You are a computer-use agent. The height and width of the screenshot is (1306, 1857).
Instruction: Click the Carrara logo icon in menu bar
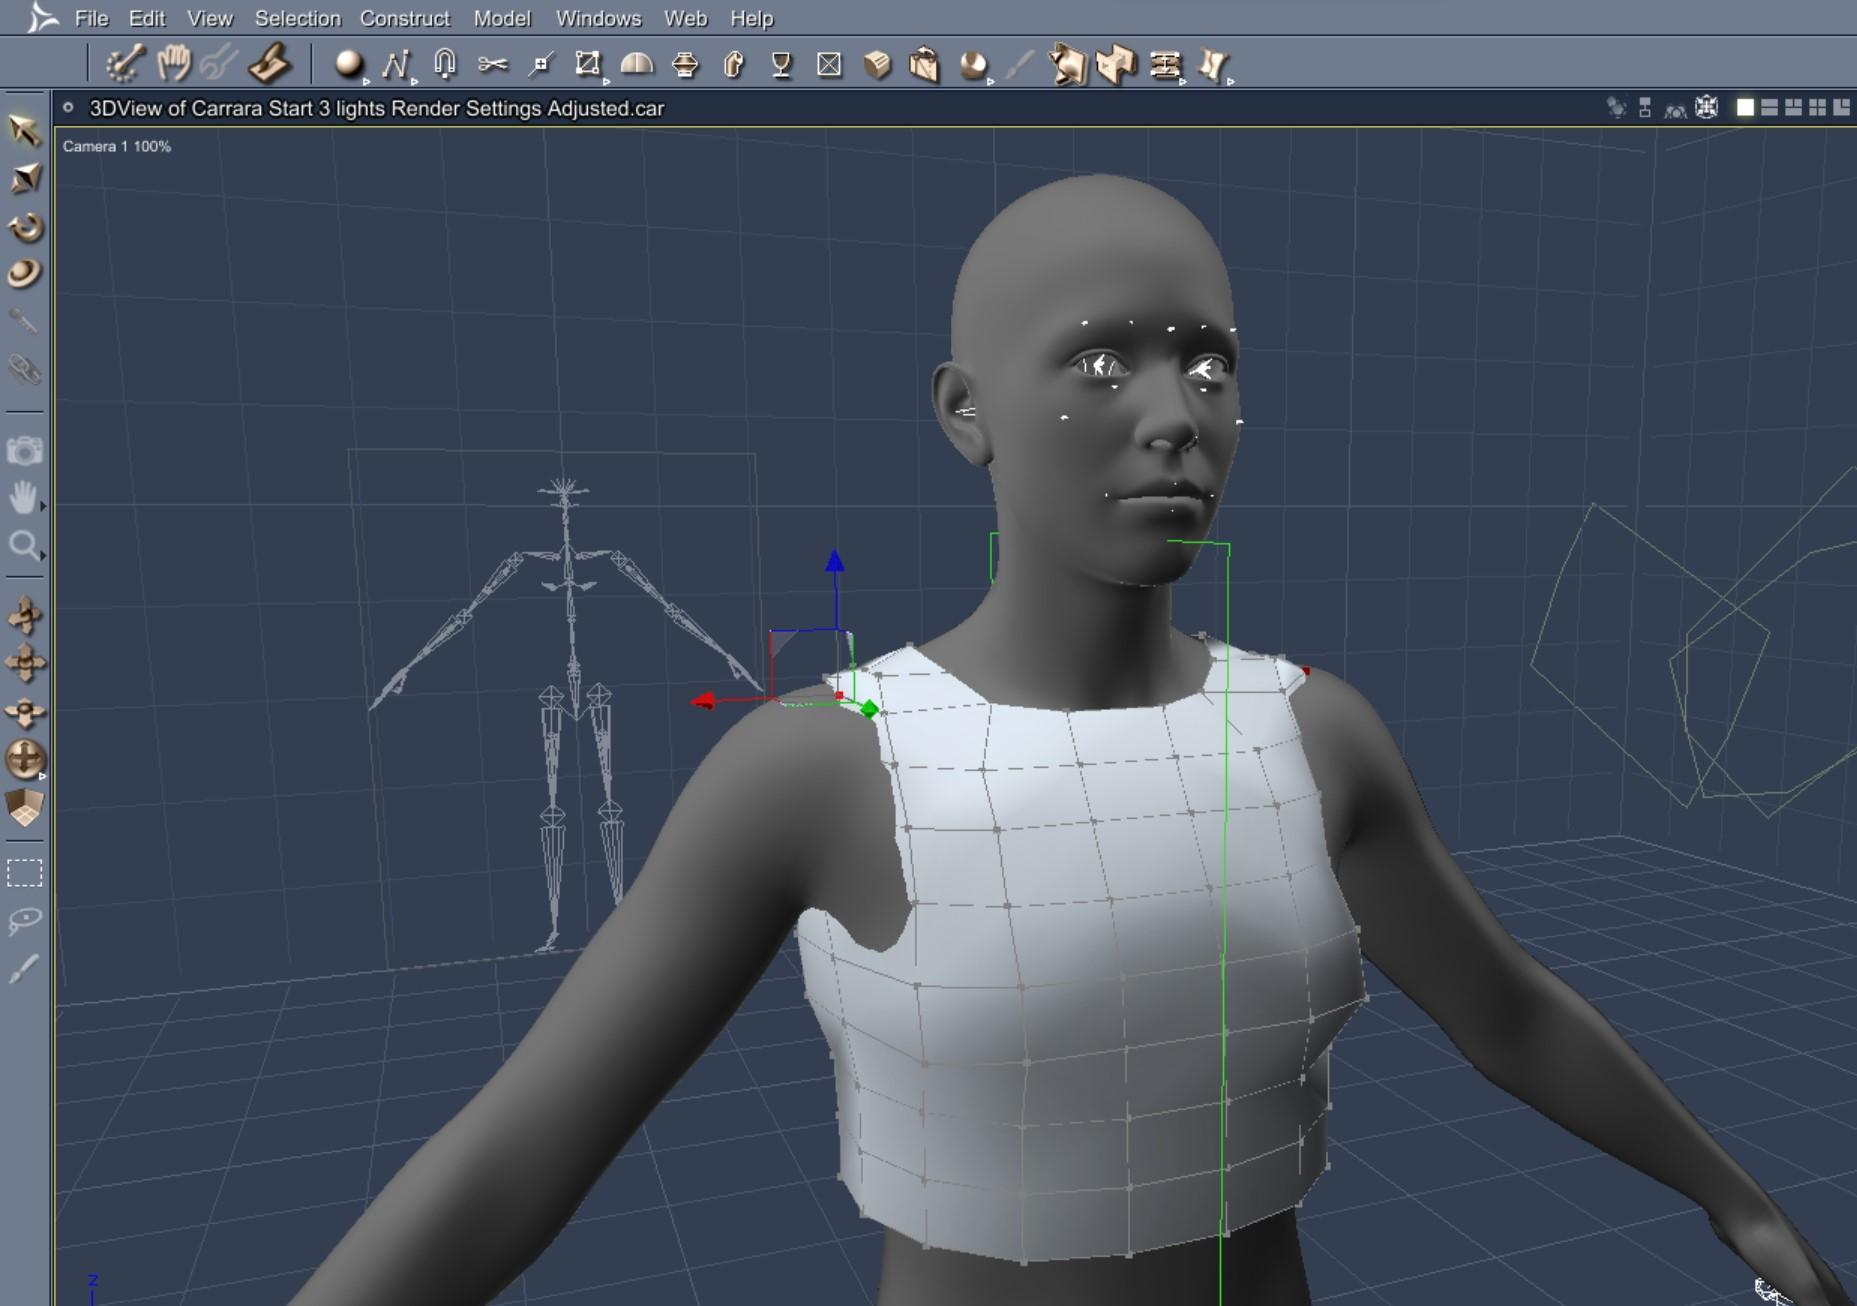(x=40, y=17)
